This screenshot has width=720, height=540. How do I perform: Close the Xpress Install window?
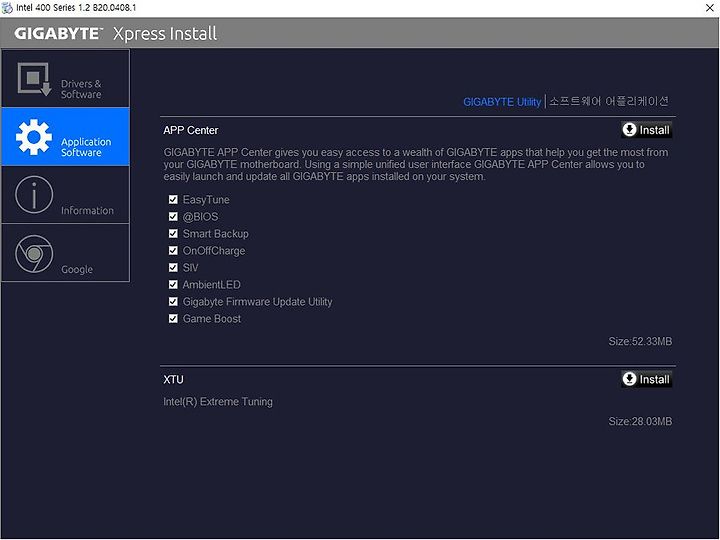709,8
